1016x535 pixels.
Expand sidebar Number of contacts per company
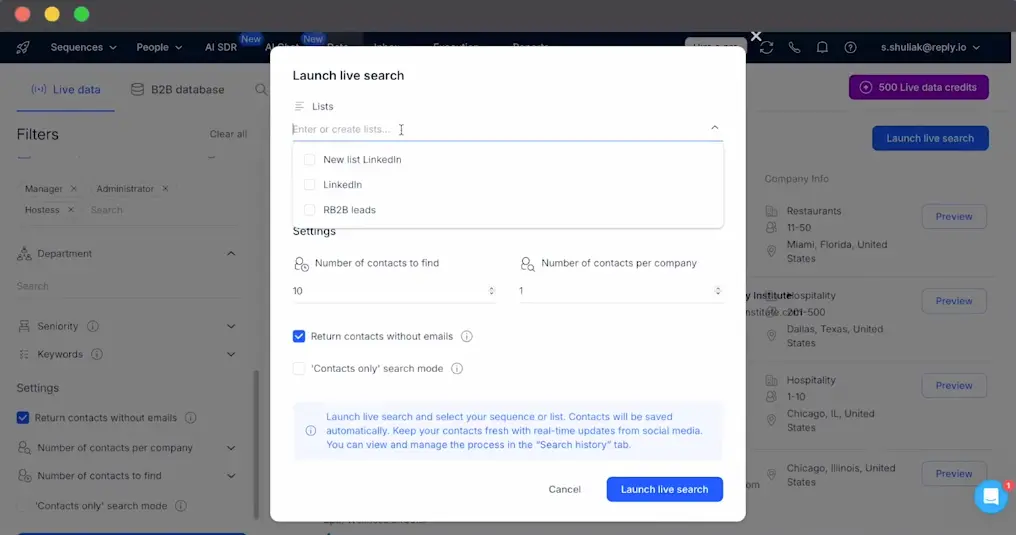pos(231,448)
